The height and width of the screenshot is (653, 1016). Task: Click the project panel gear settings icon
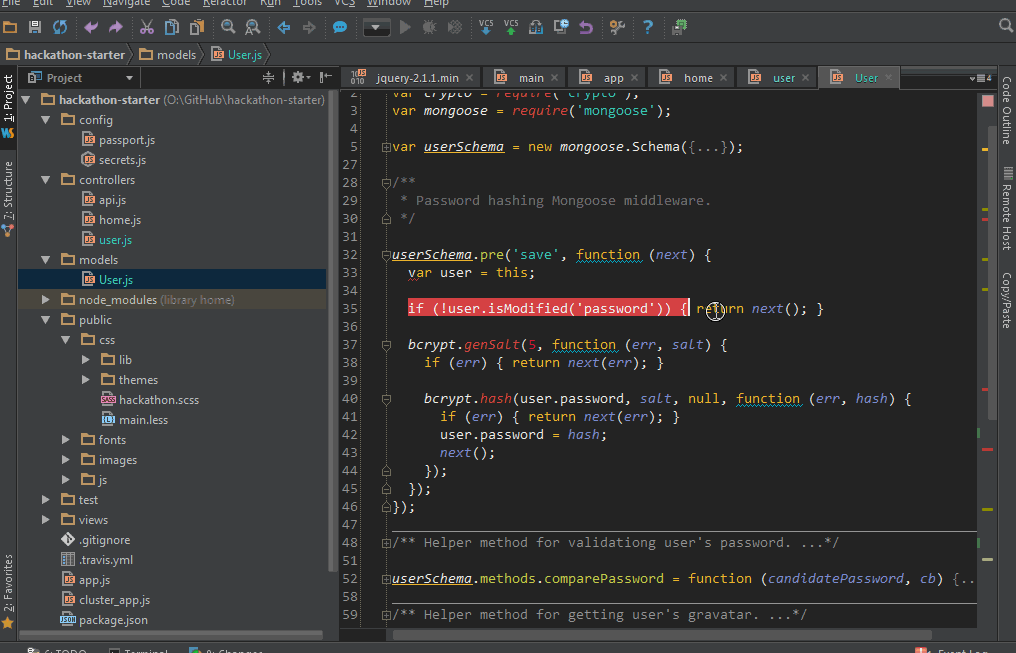(300, 77)
